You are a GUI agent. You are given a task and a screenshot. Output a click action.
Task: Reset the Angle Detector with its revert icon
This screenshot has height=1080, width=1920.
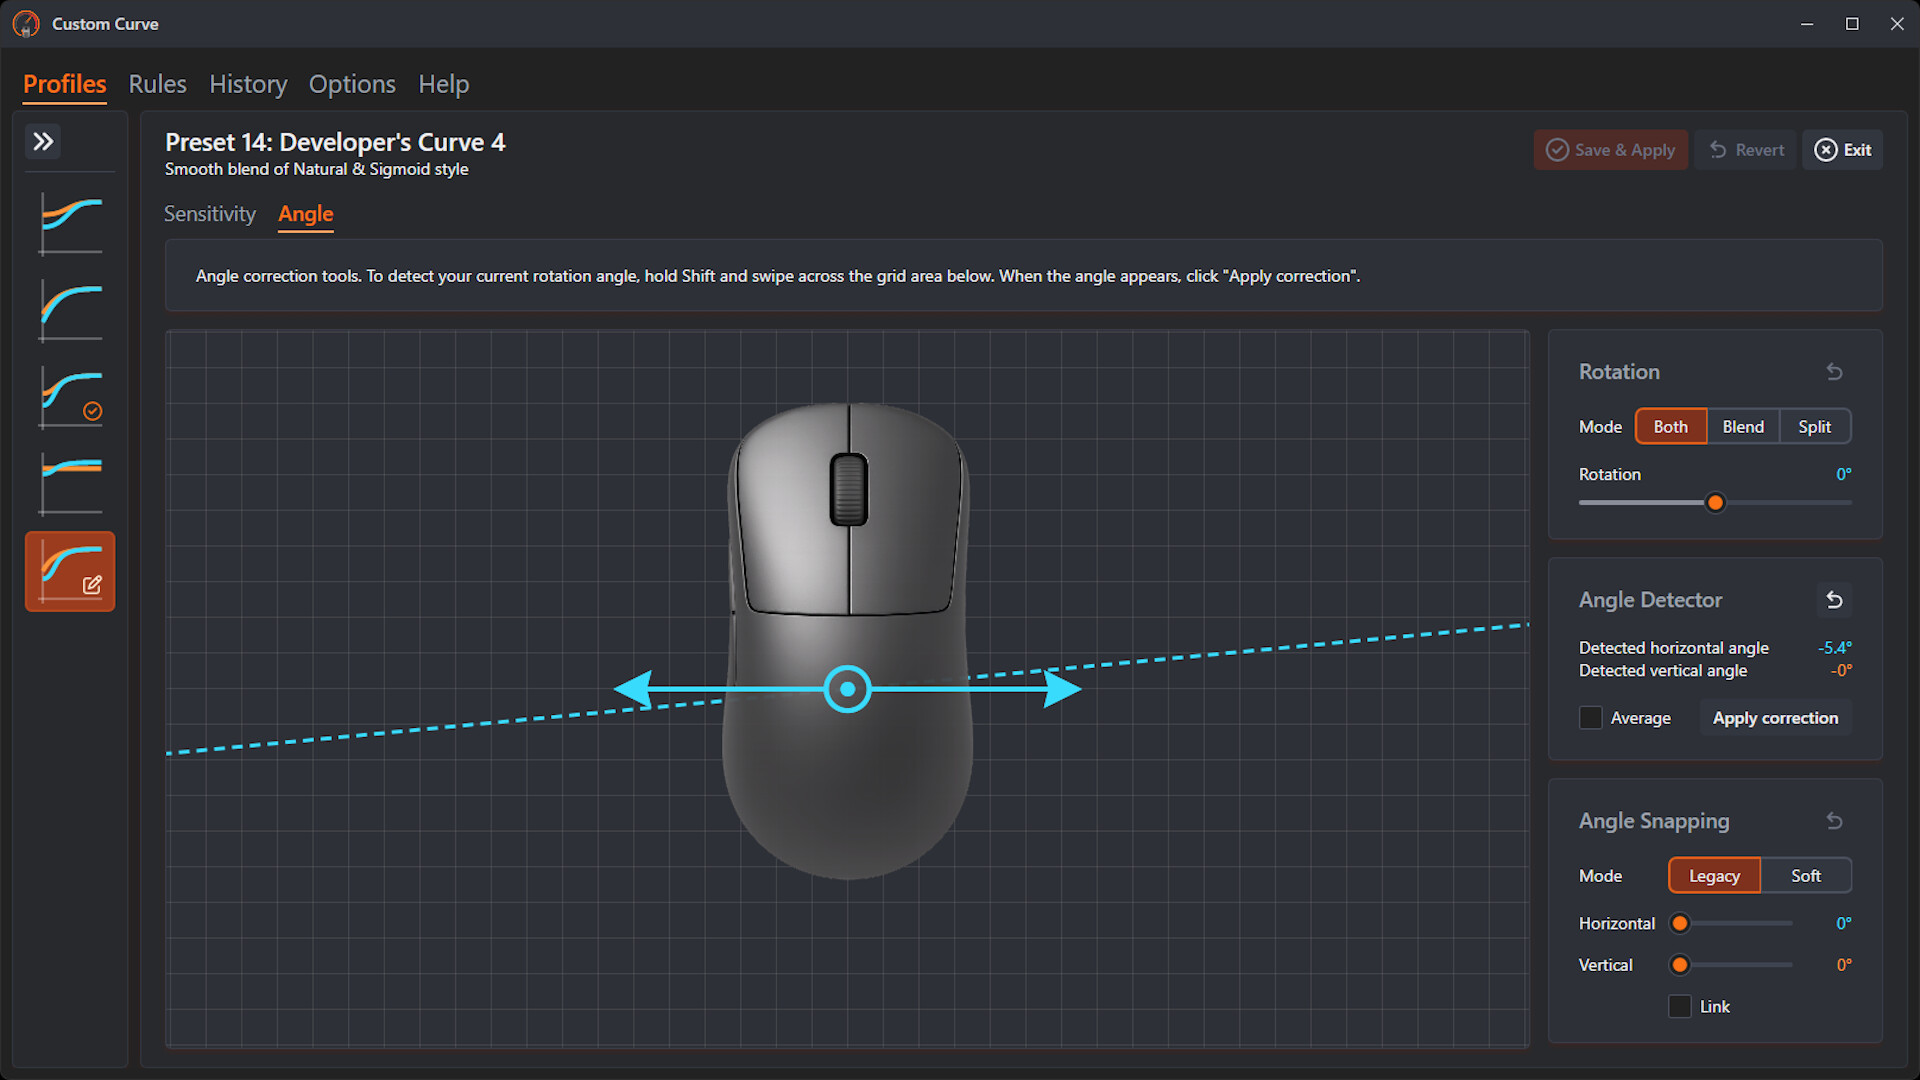(x=1835, y=600)
